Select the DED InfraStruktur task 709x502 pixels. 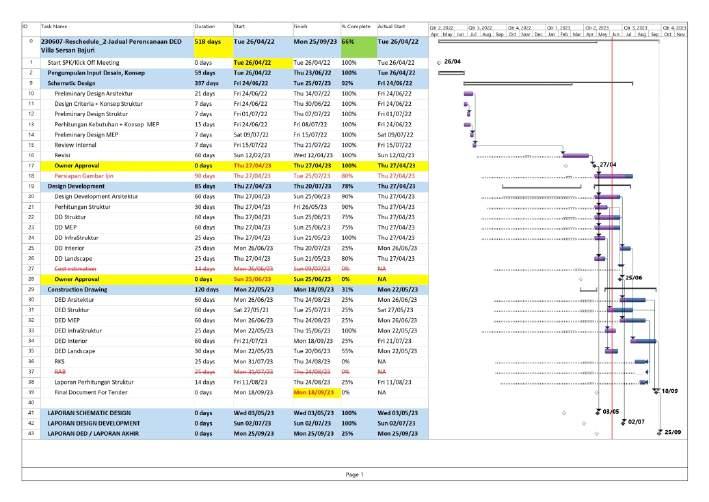pos(78,331)
